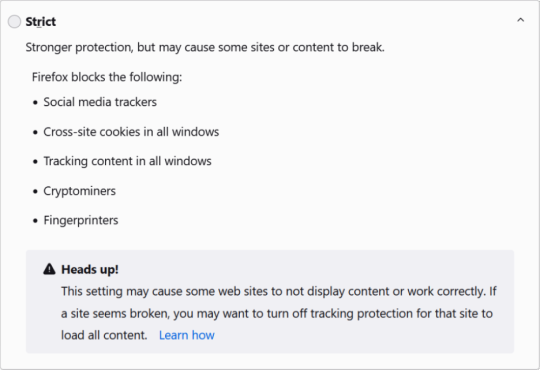Click Social media trackers list item
Viewport: 540px width, 370px height.
[100, 102]
